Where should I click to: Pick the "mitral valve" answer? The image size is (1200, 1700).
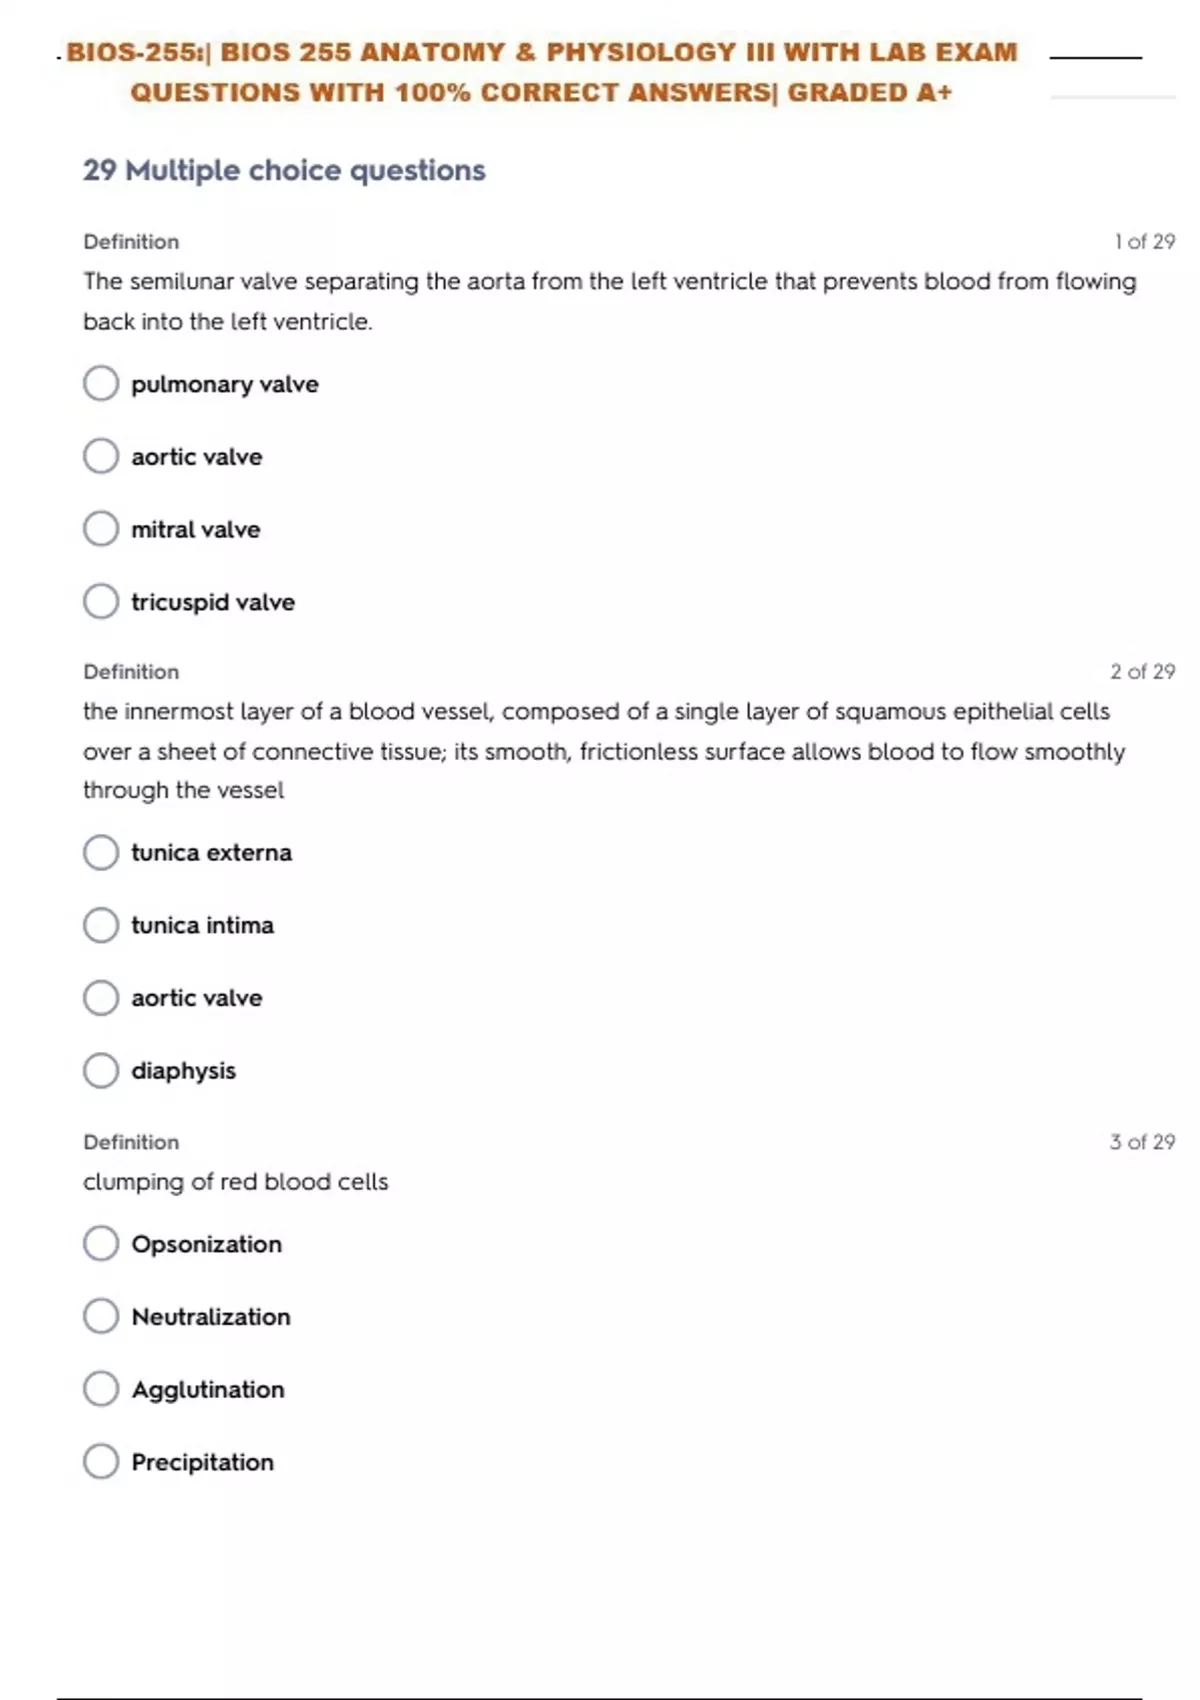[101, 529]
